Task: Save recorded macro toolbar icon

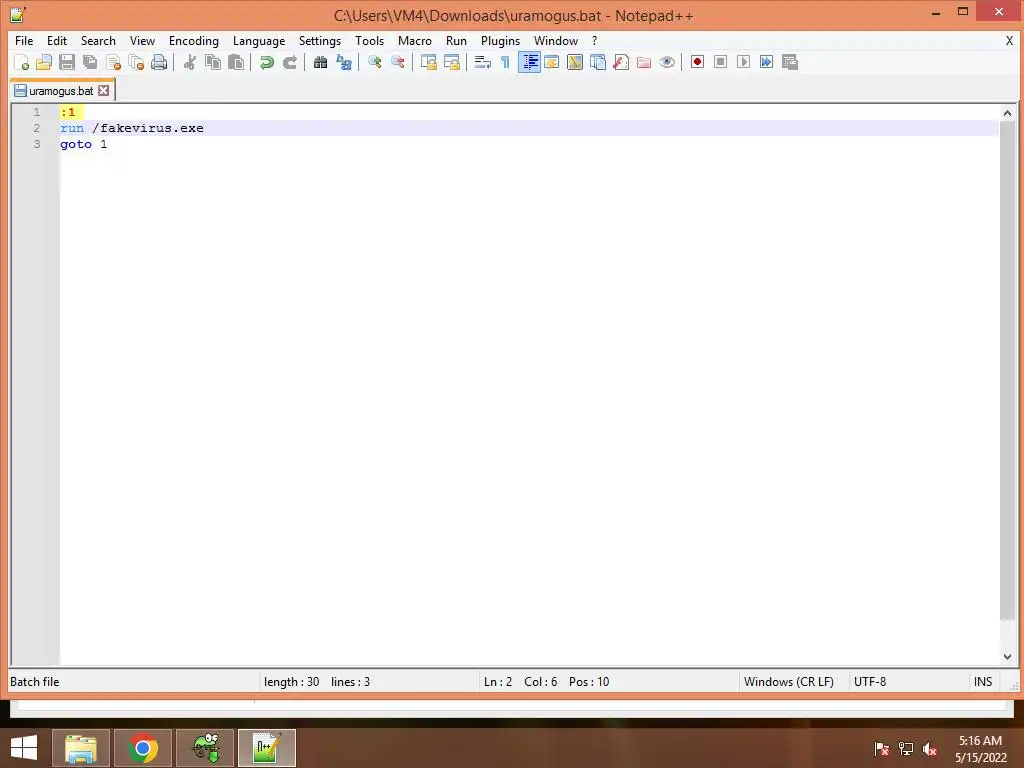Action: coord(790,62)
